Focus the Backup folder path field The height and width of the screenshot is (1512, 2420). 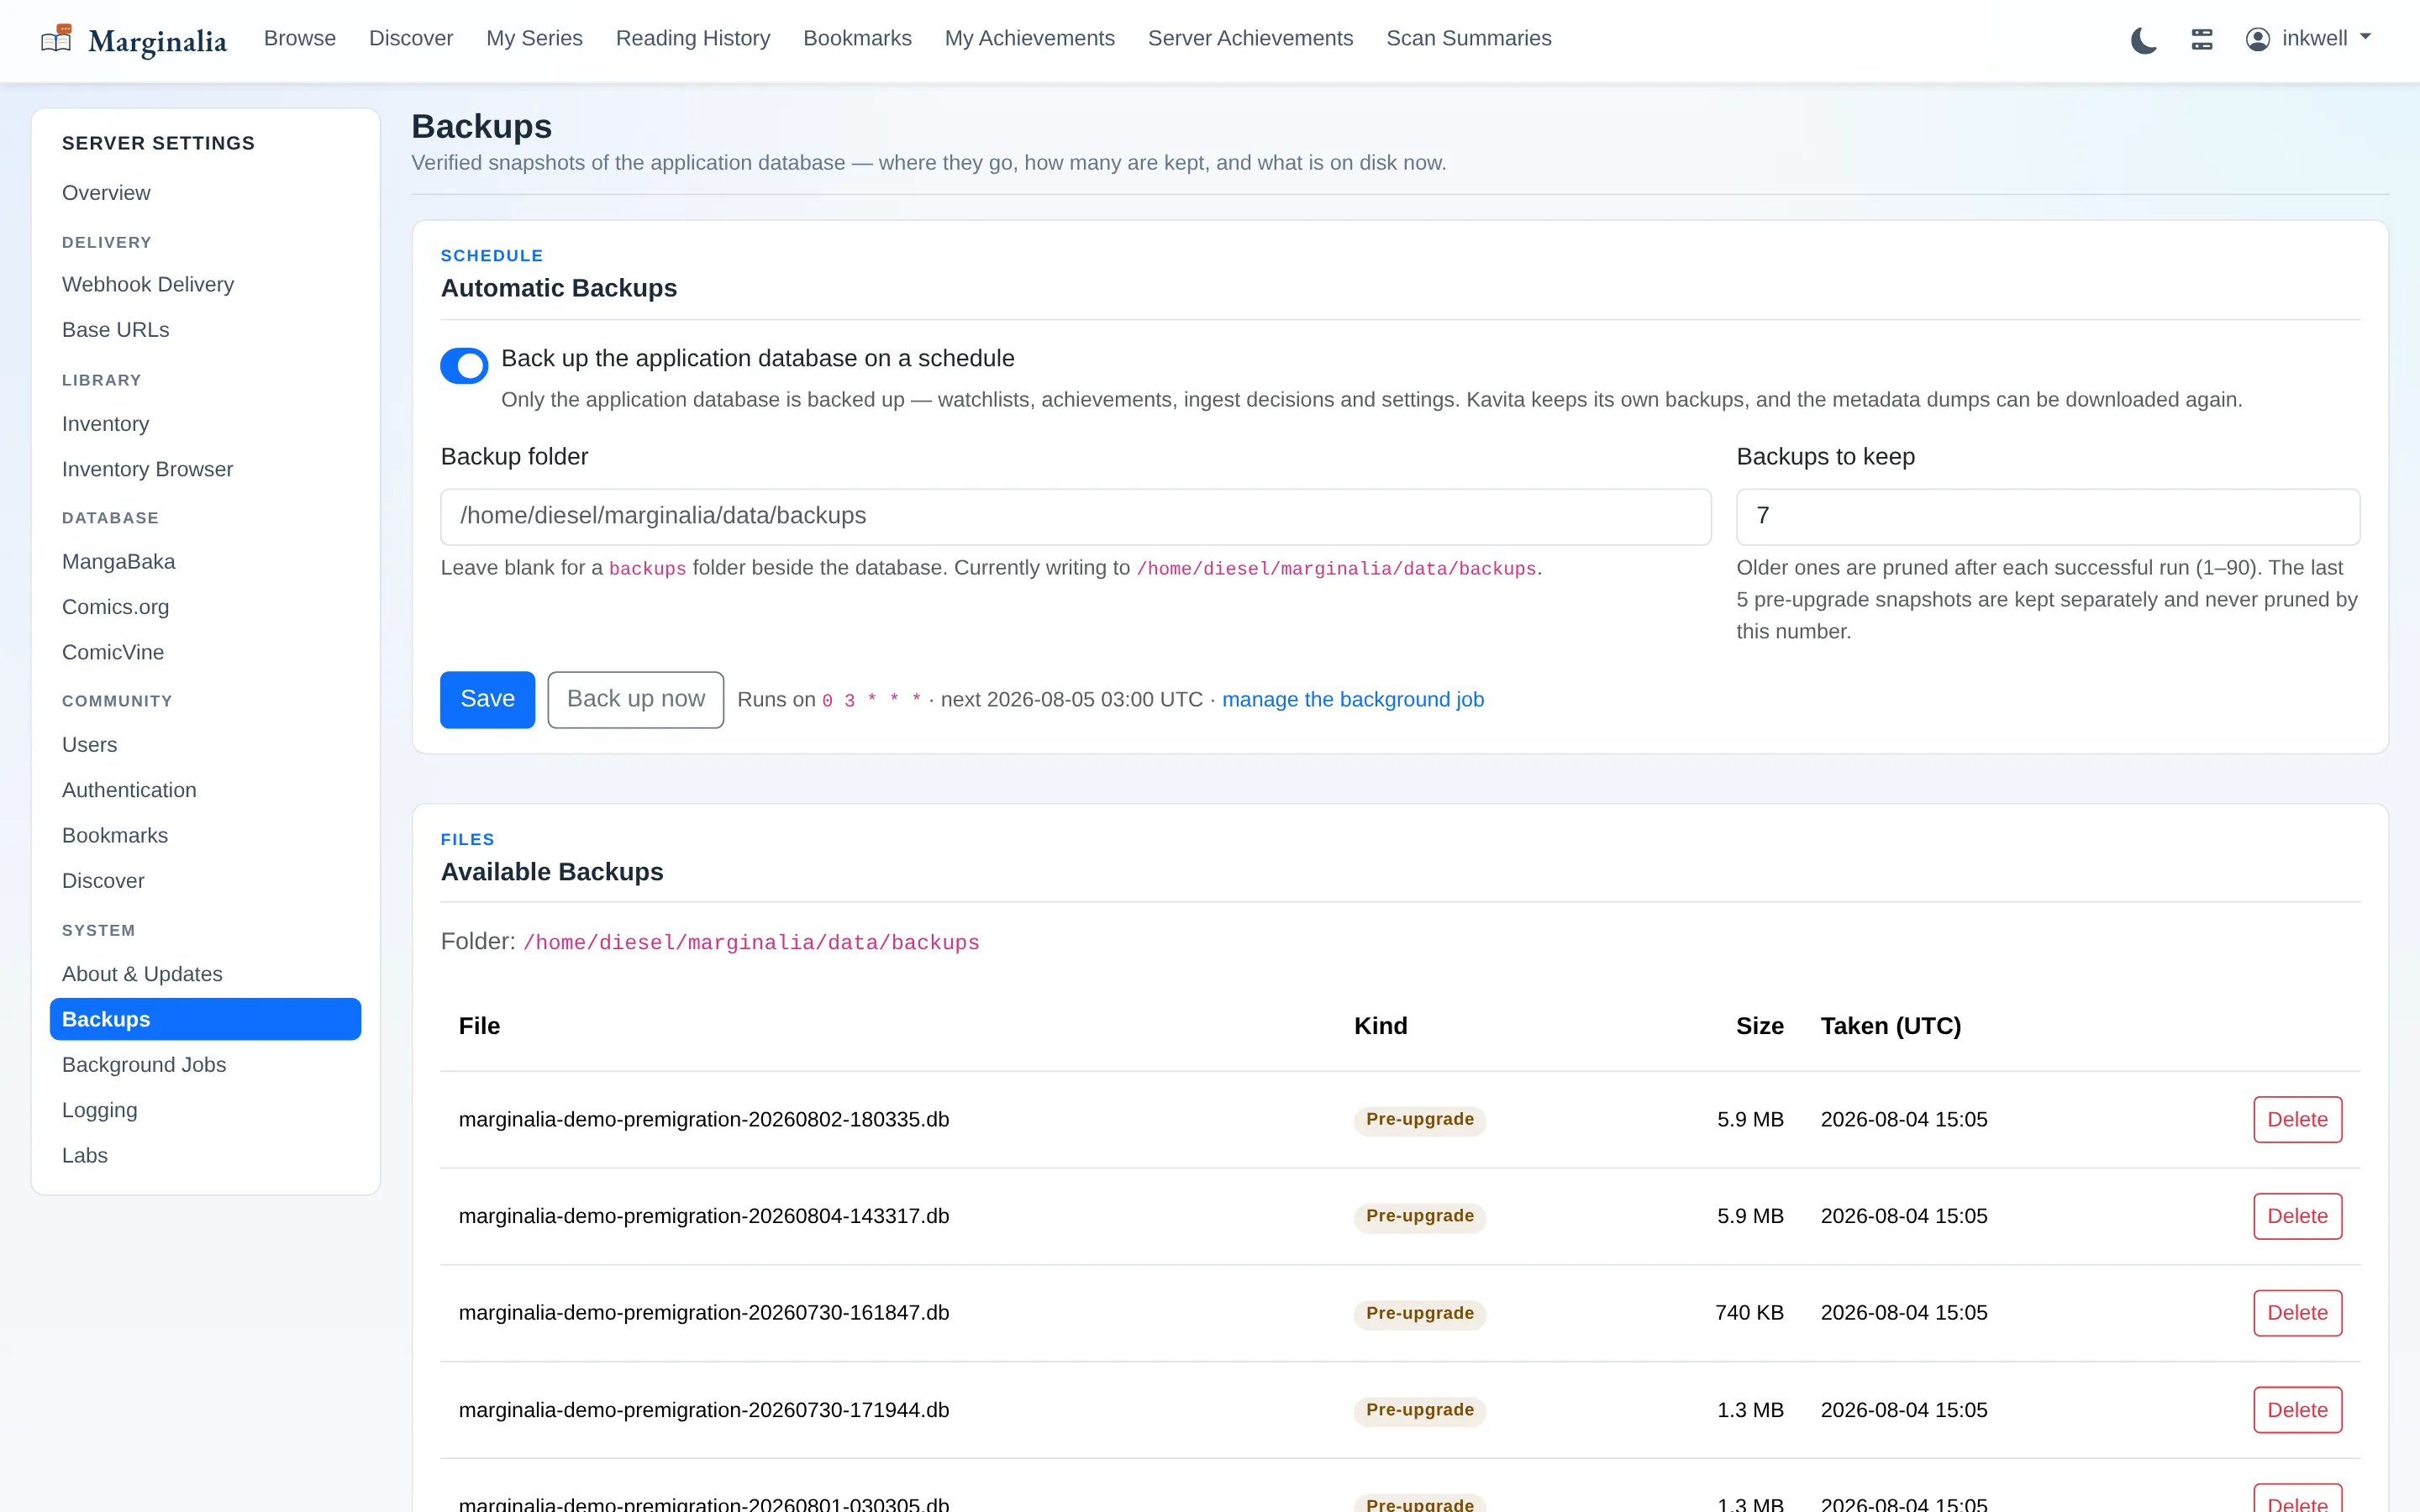[1075, 516]
